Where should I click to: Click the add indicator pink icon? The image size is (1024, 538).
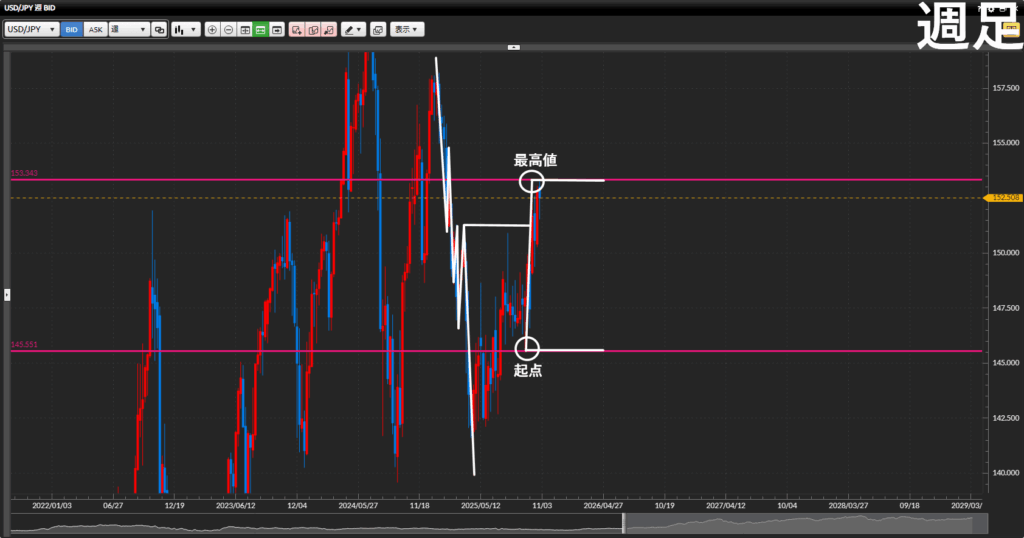(x=296, y=30)
